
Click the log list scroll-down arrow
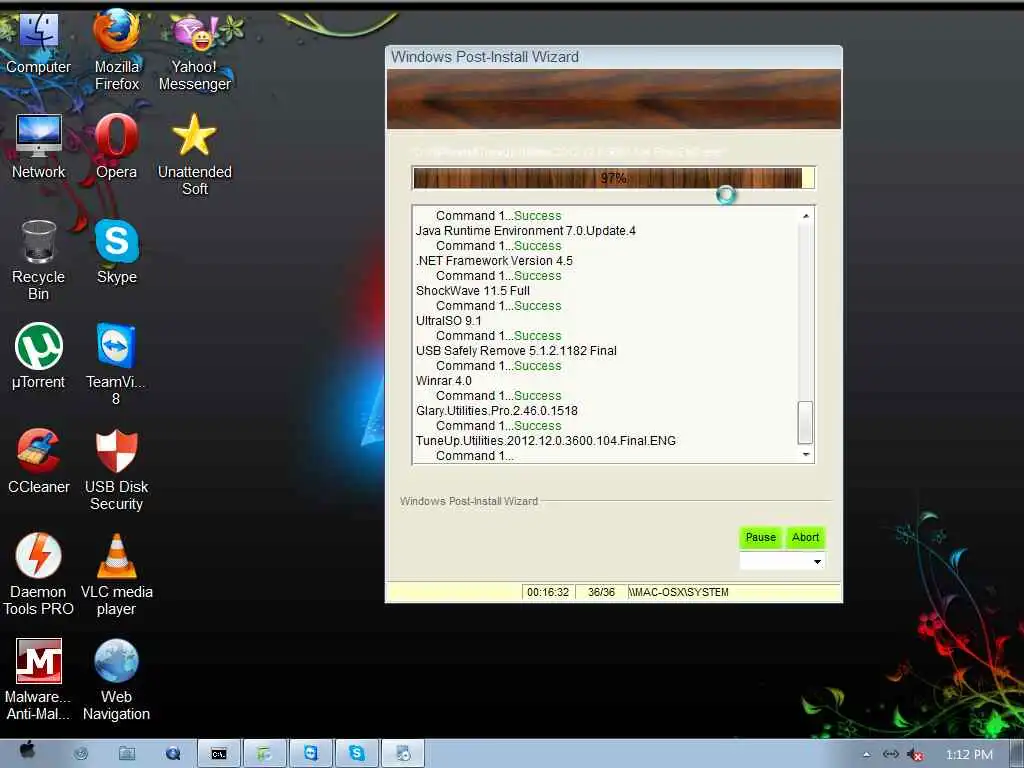[806, 455]
